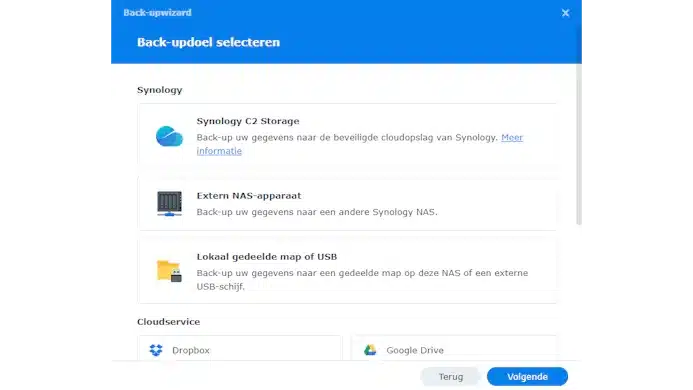Image resolution: width=693 pixels, height=390 pixels.
Task: Choose the Google Drive label text
Action: tap(415, 350)
